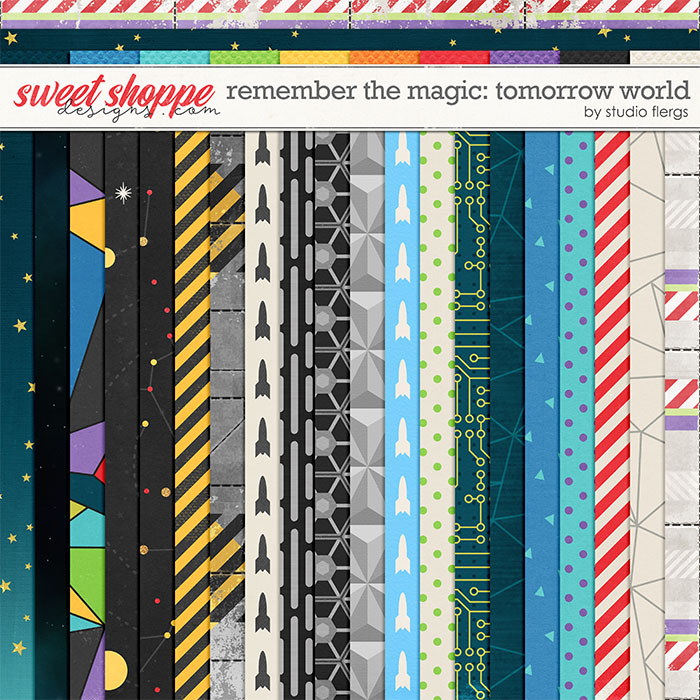This screenshot has height=700, width=700.
Task: Select the black paper with gray dashes
Action: 297,416
